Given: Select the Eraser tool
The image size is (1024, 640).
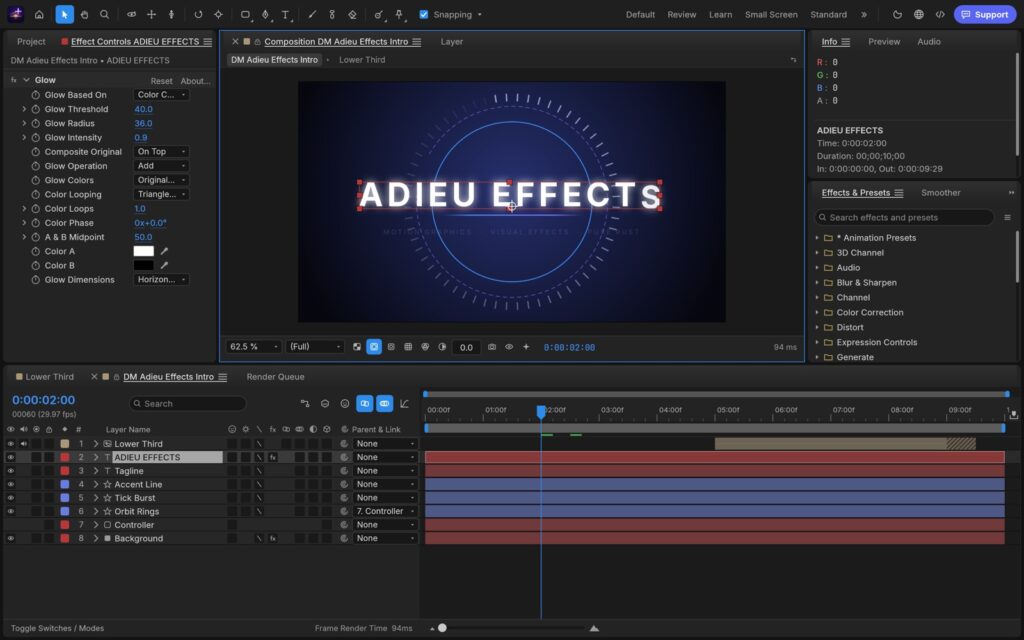Looking at the screenshot, I should pos(352,14).
